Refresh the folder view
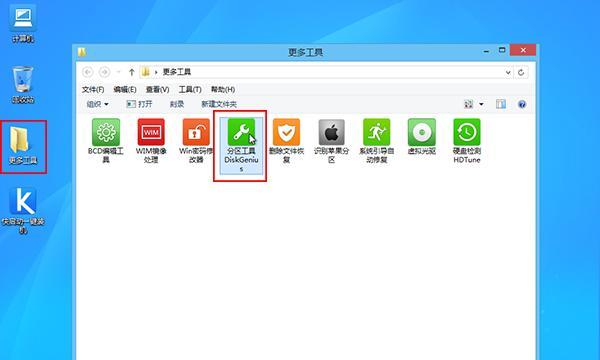 (521, 72)
